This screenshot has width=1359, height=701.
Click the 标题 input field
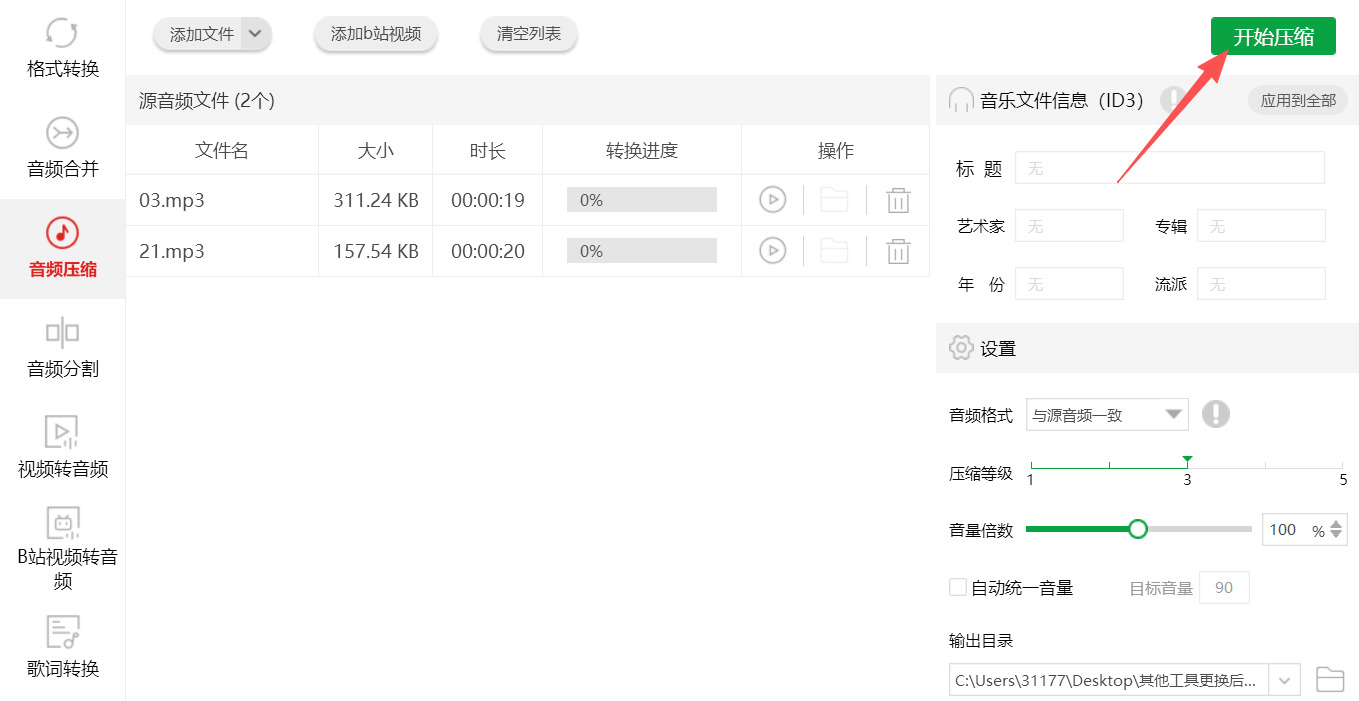1170,168
